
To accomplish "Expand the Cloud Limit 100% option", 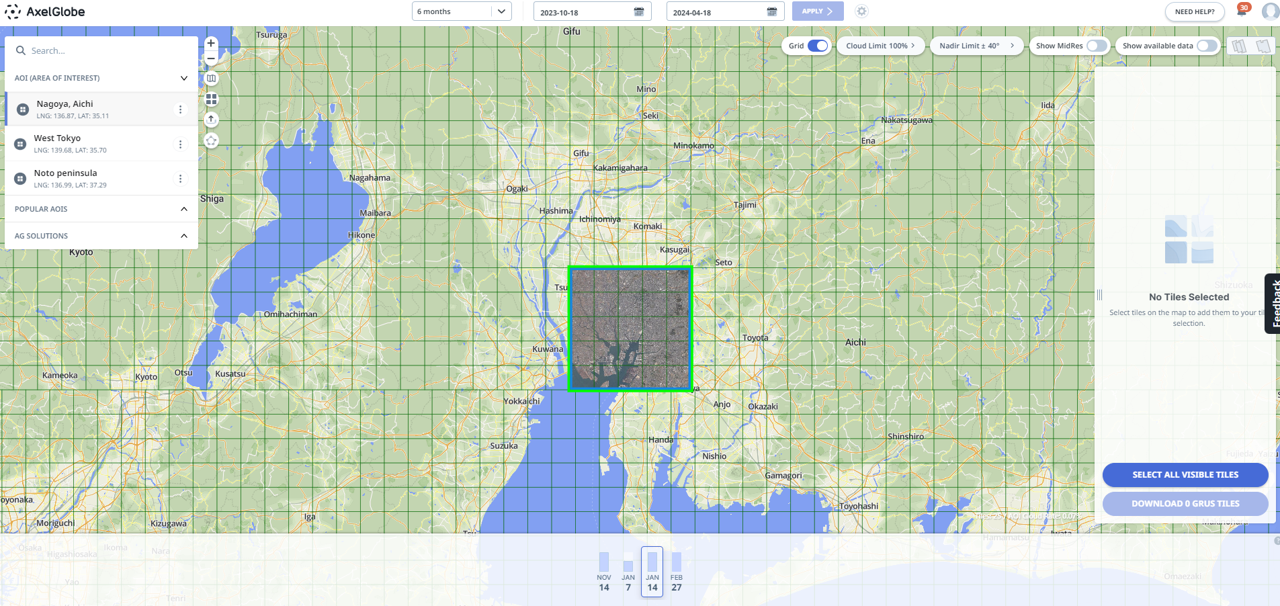I will 880,46.
